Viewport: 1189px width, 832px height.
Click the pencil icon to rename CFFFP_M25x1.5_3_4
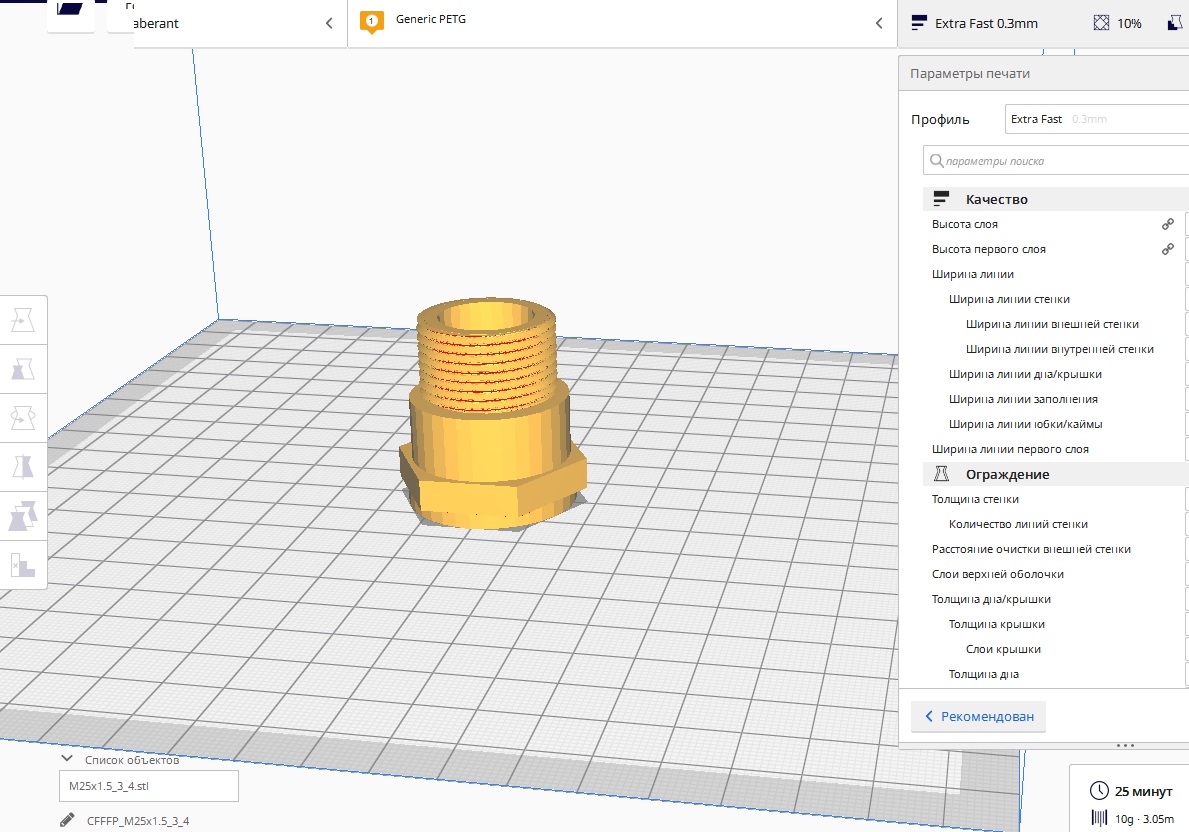pyautogui.click(x=67, y=821)
